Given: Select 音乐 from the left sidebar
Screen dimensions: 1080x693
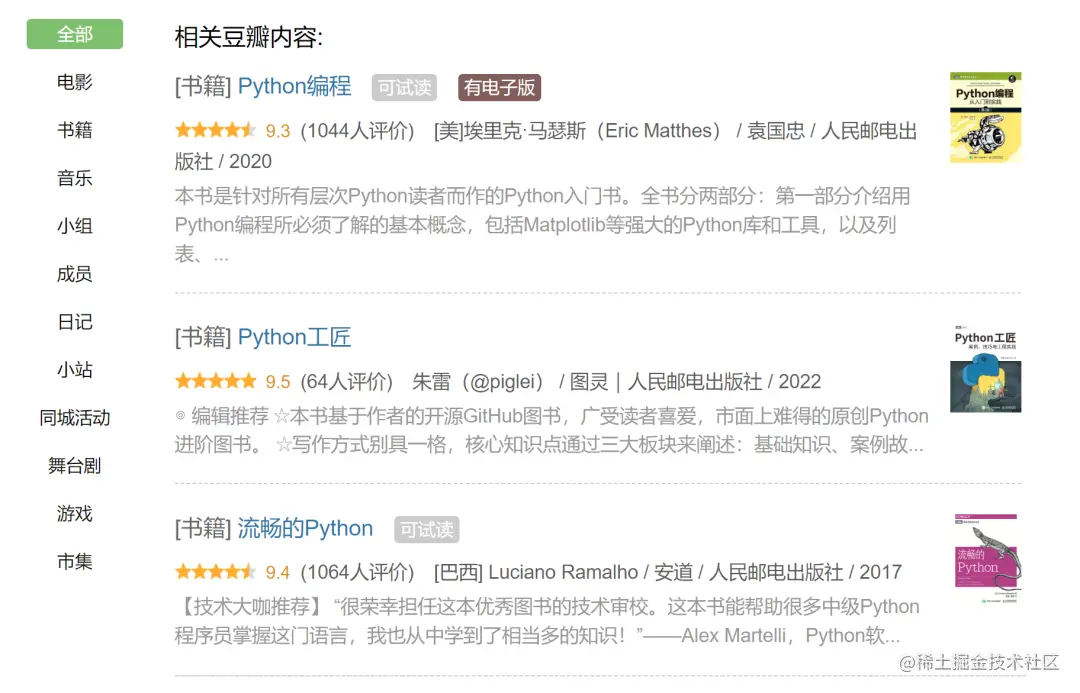Looking at the screenshot, I should 73,178.
